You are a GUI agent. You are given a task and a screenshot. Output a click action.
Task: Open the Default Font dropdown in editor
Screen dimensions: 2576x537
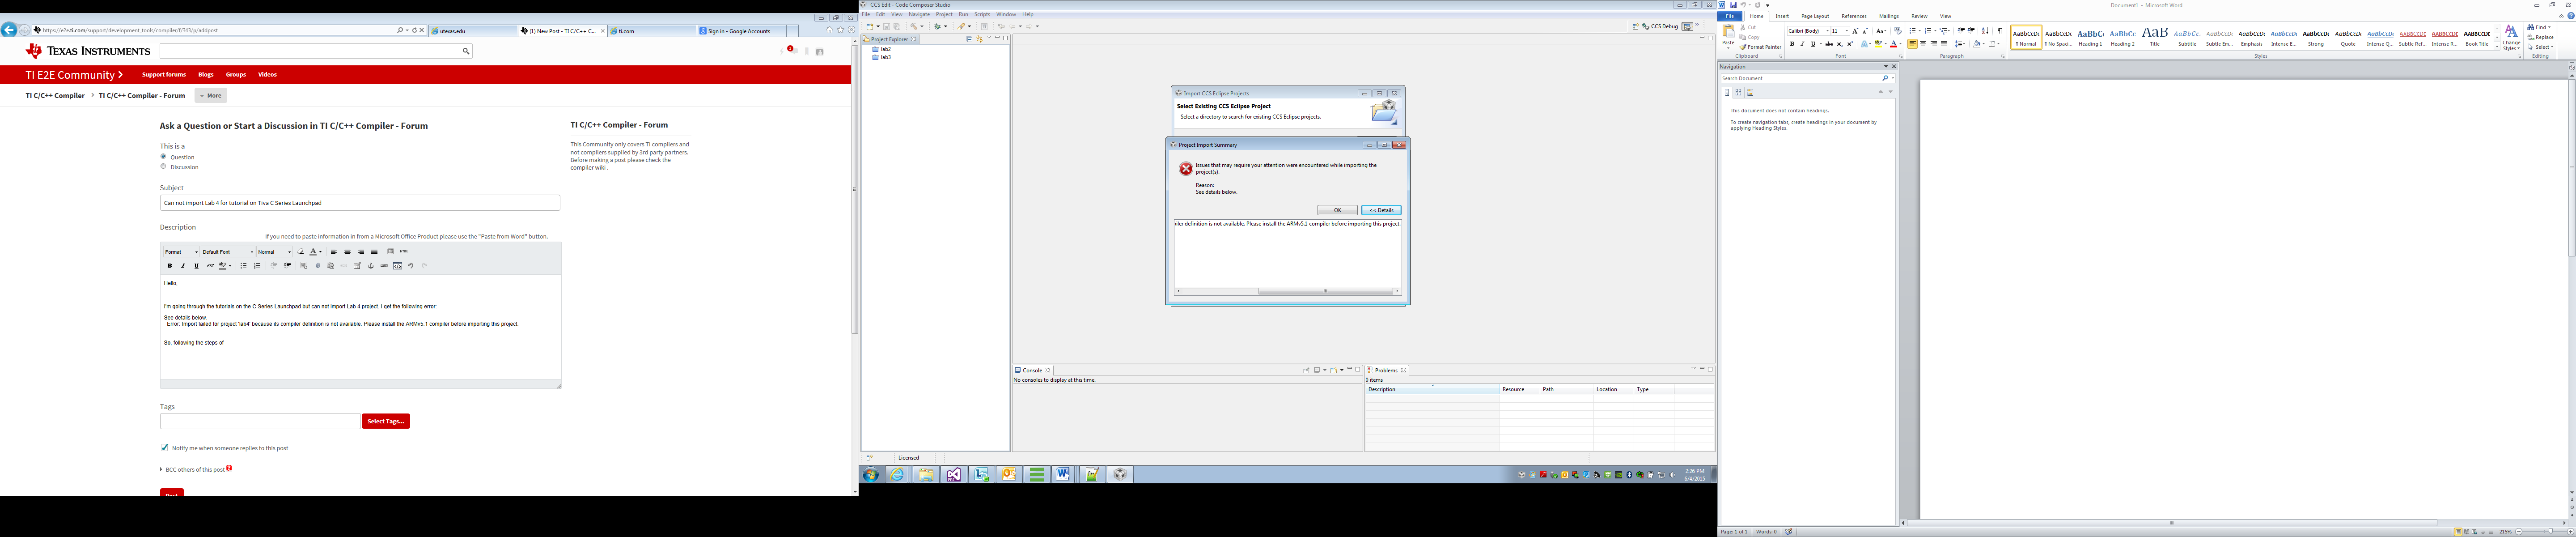pyautogui.click(x=228, y=252)
